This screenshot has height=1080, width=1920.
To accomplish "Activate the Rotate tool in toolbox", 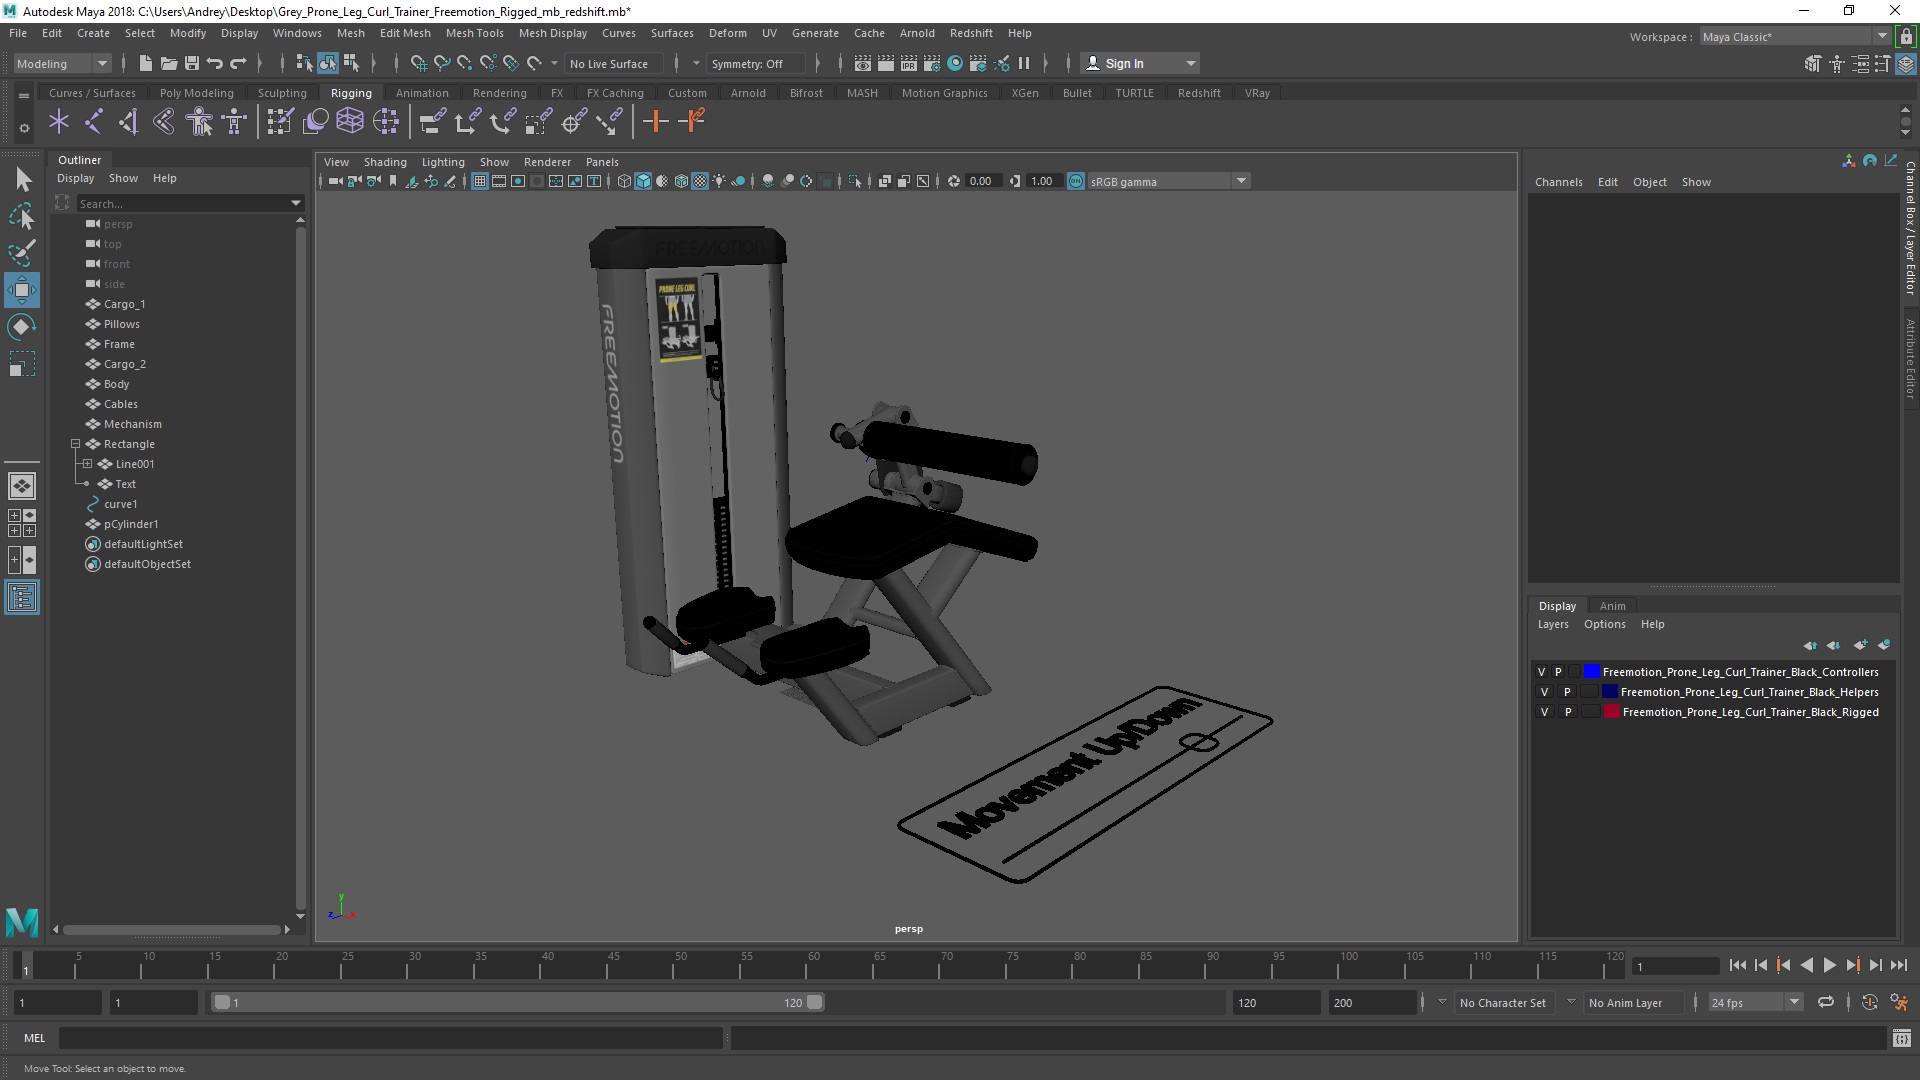I will tap(22, 327).
